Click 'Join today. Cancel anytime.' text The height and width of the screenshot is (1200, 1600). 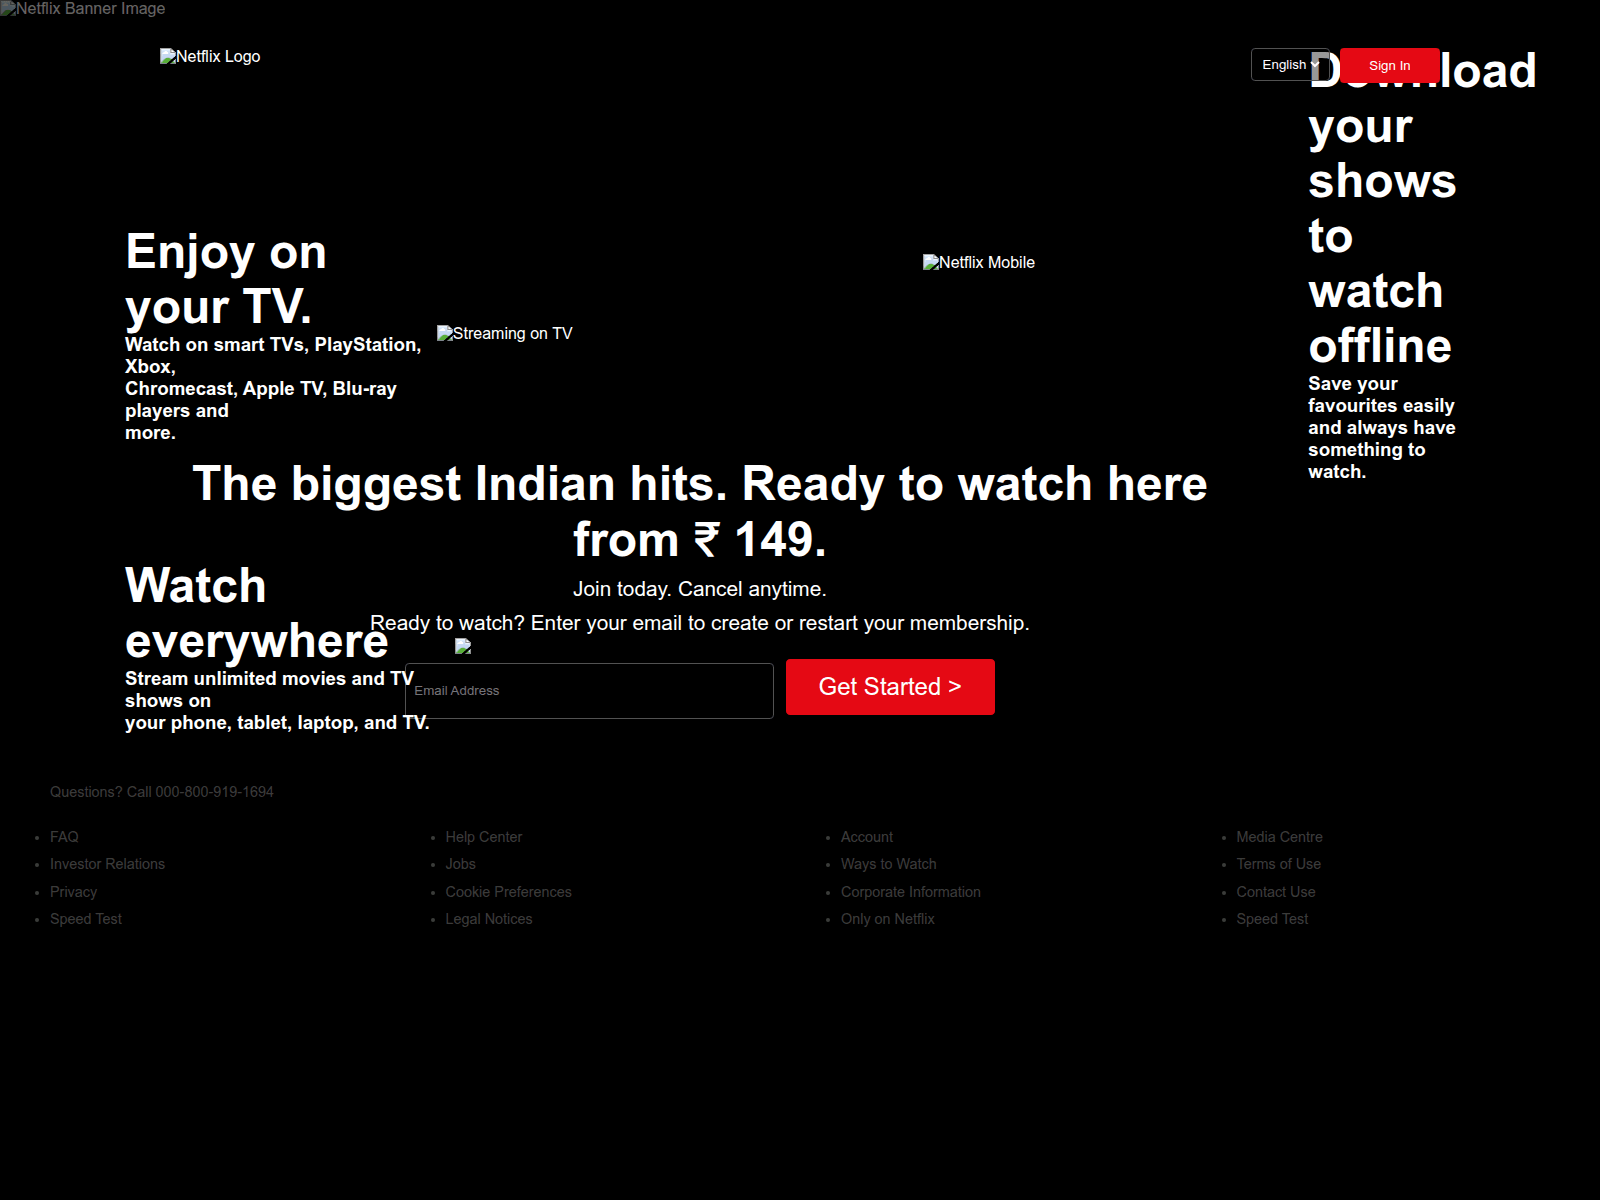pos(700,589)
